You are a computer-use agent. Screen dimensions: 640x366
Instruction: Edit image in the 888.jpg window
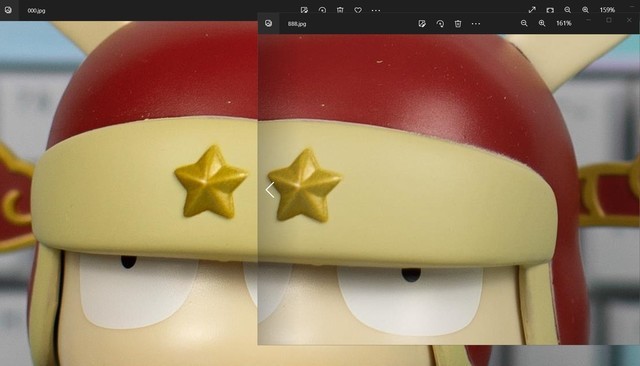422,23
